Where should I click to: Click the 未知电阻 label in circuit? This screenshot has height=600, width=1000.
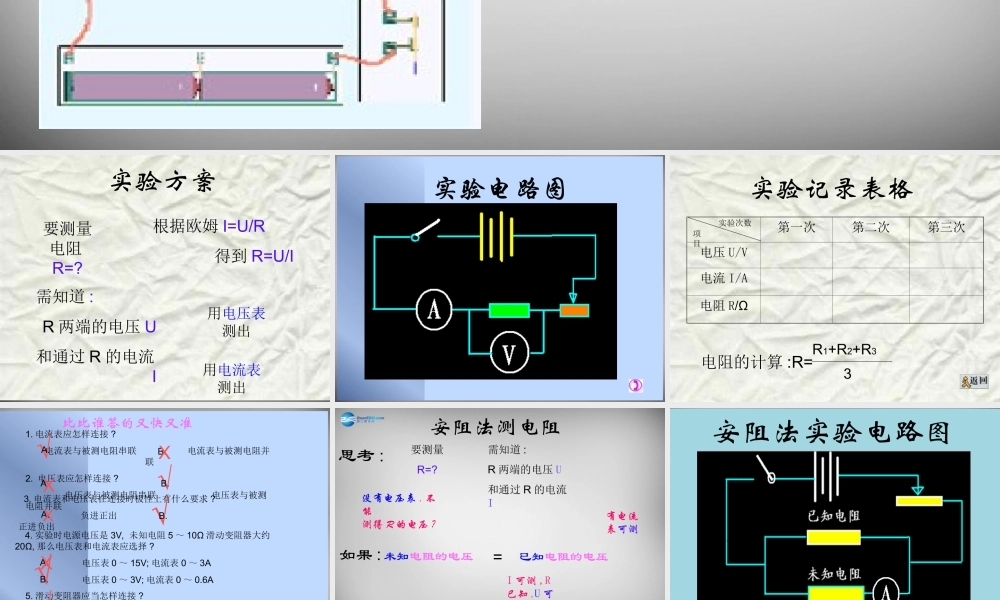[x=834, y=574]
